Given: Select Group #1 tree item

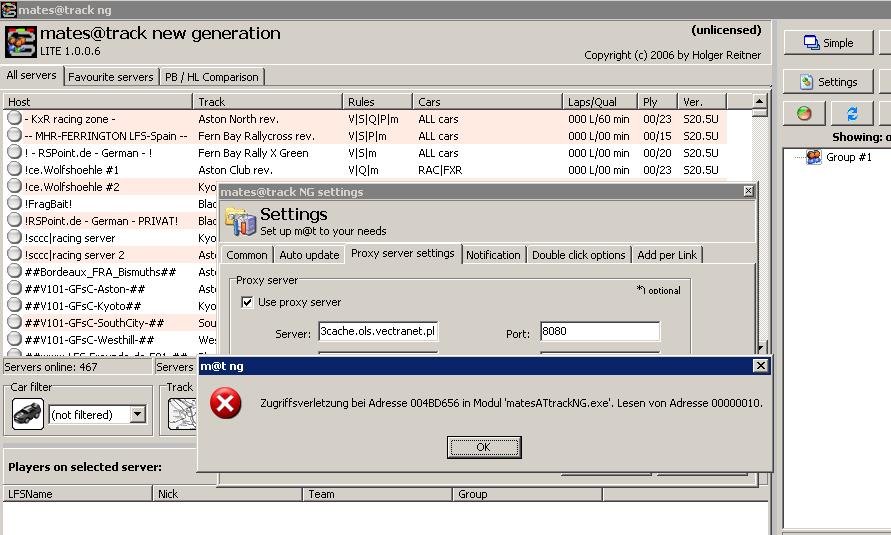Looking at the screenshot, I should (848, 157).
